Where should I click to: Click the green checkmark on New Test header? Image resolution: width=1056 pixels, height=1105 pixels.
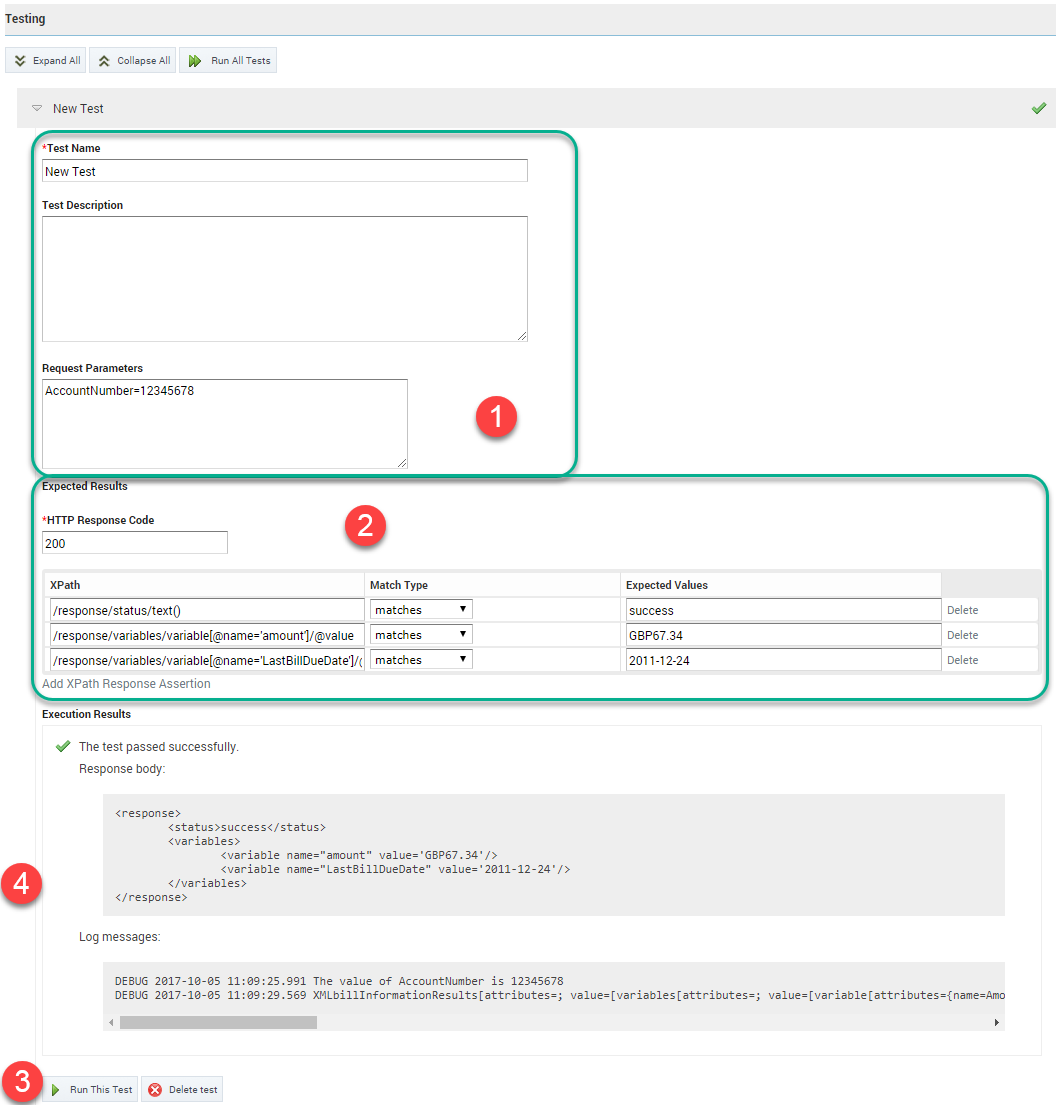[x=1038, y=108]
